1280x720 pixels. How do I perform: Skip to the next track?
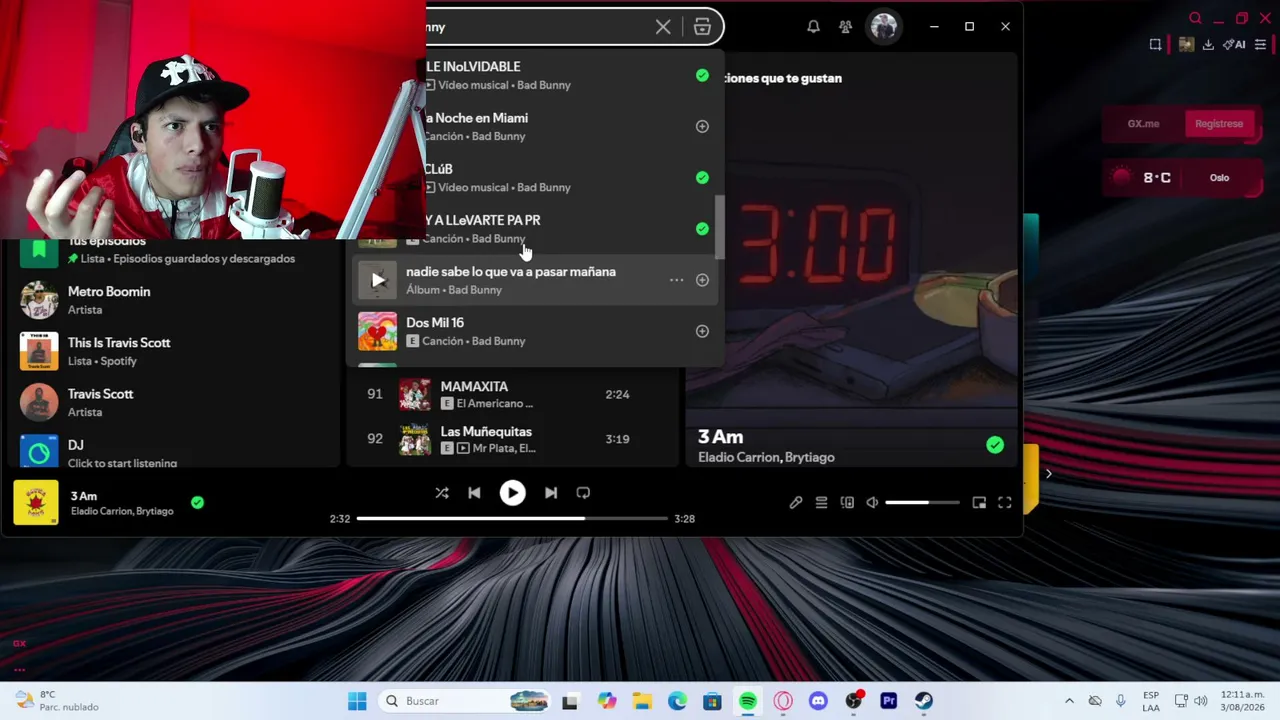(x=551, y=493)
